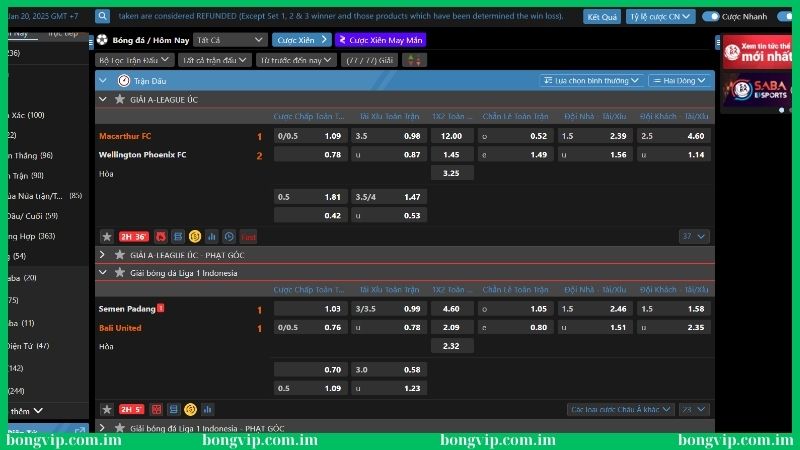Open the Hai Dòng layout dropdown
The image size is (800, 450).
pos(680,80)
